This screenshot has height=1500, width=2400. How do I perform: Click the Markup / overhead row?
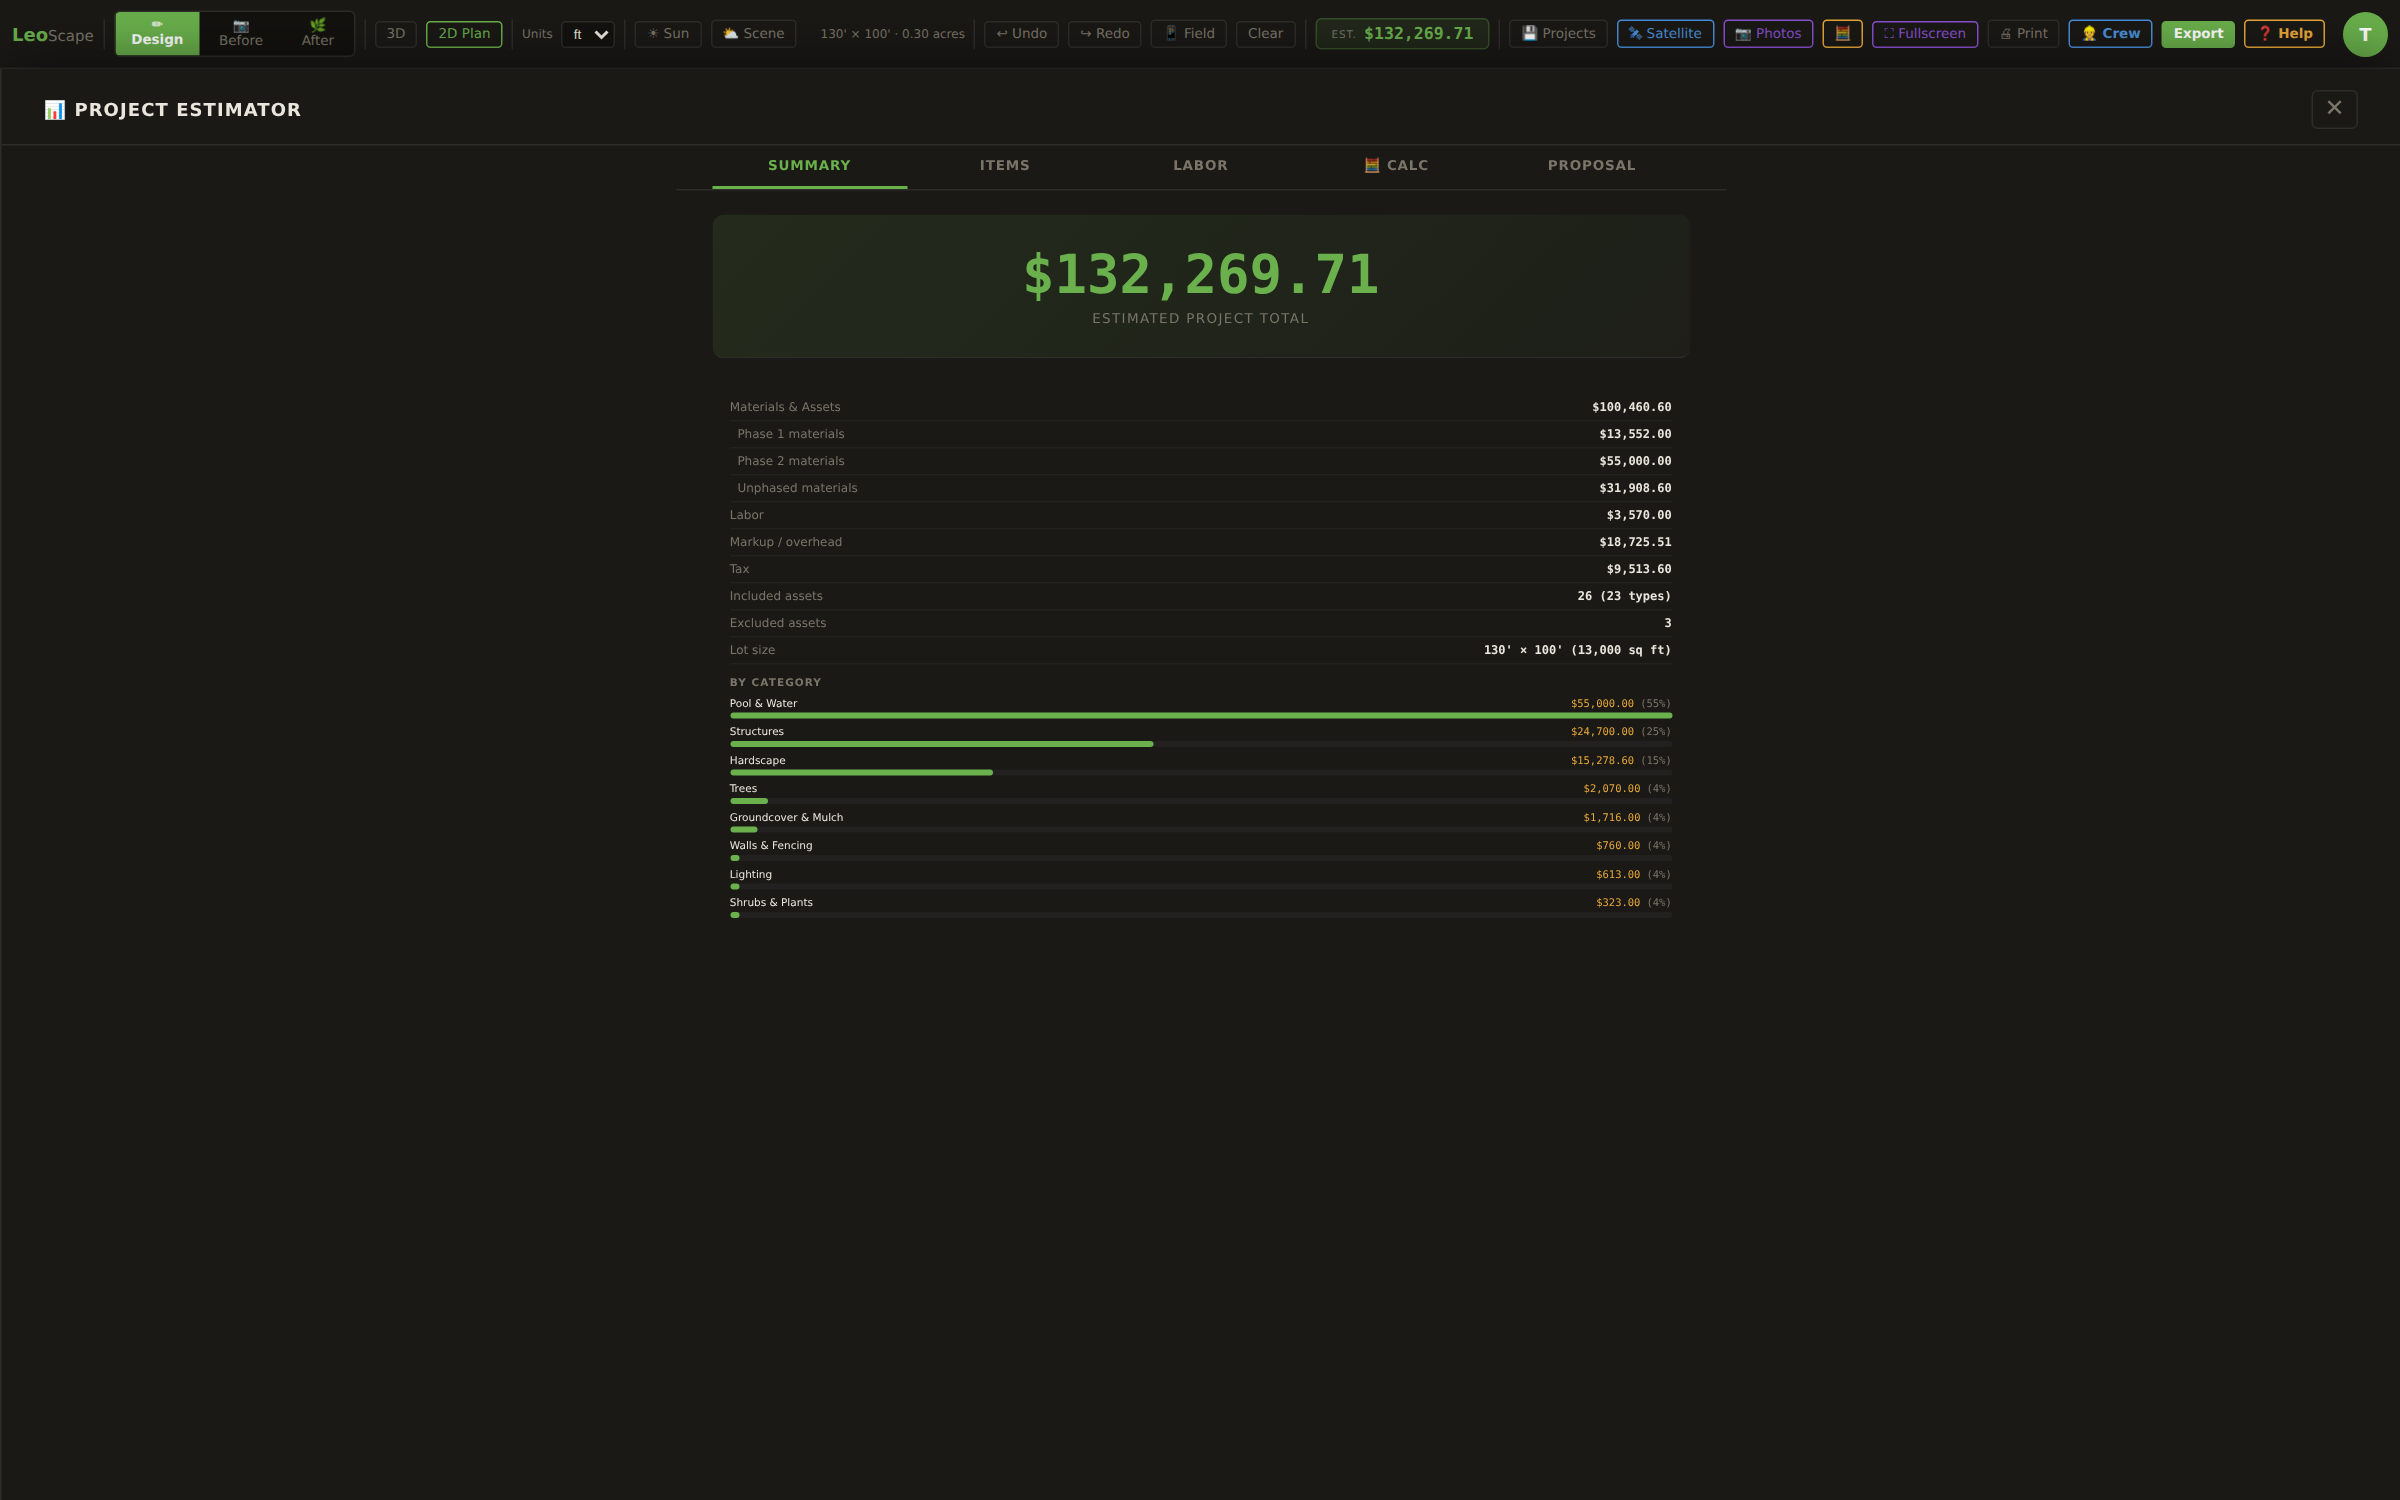1200,542
